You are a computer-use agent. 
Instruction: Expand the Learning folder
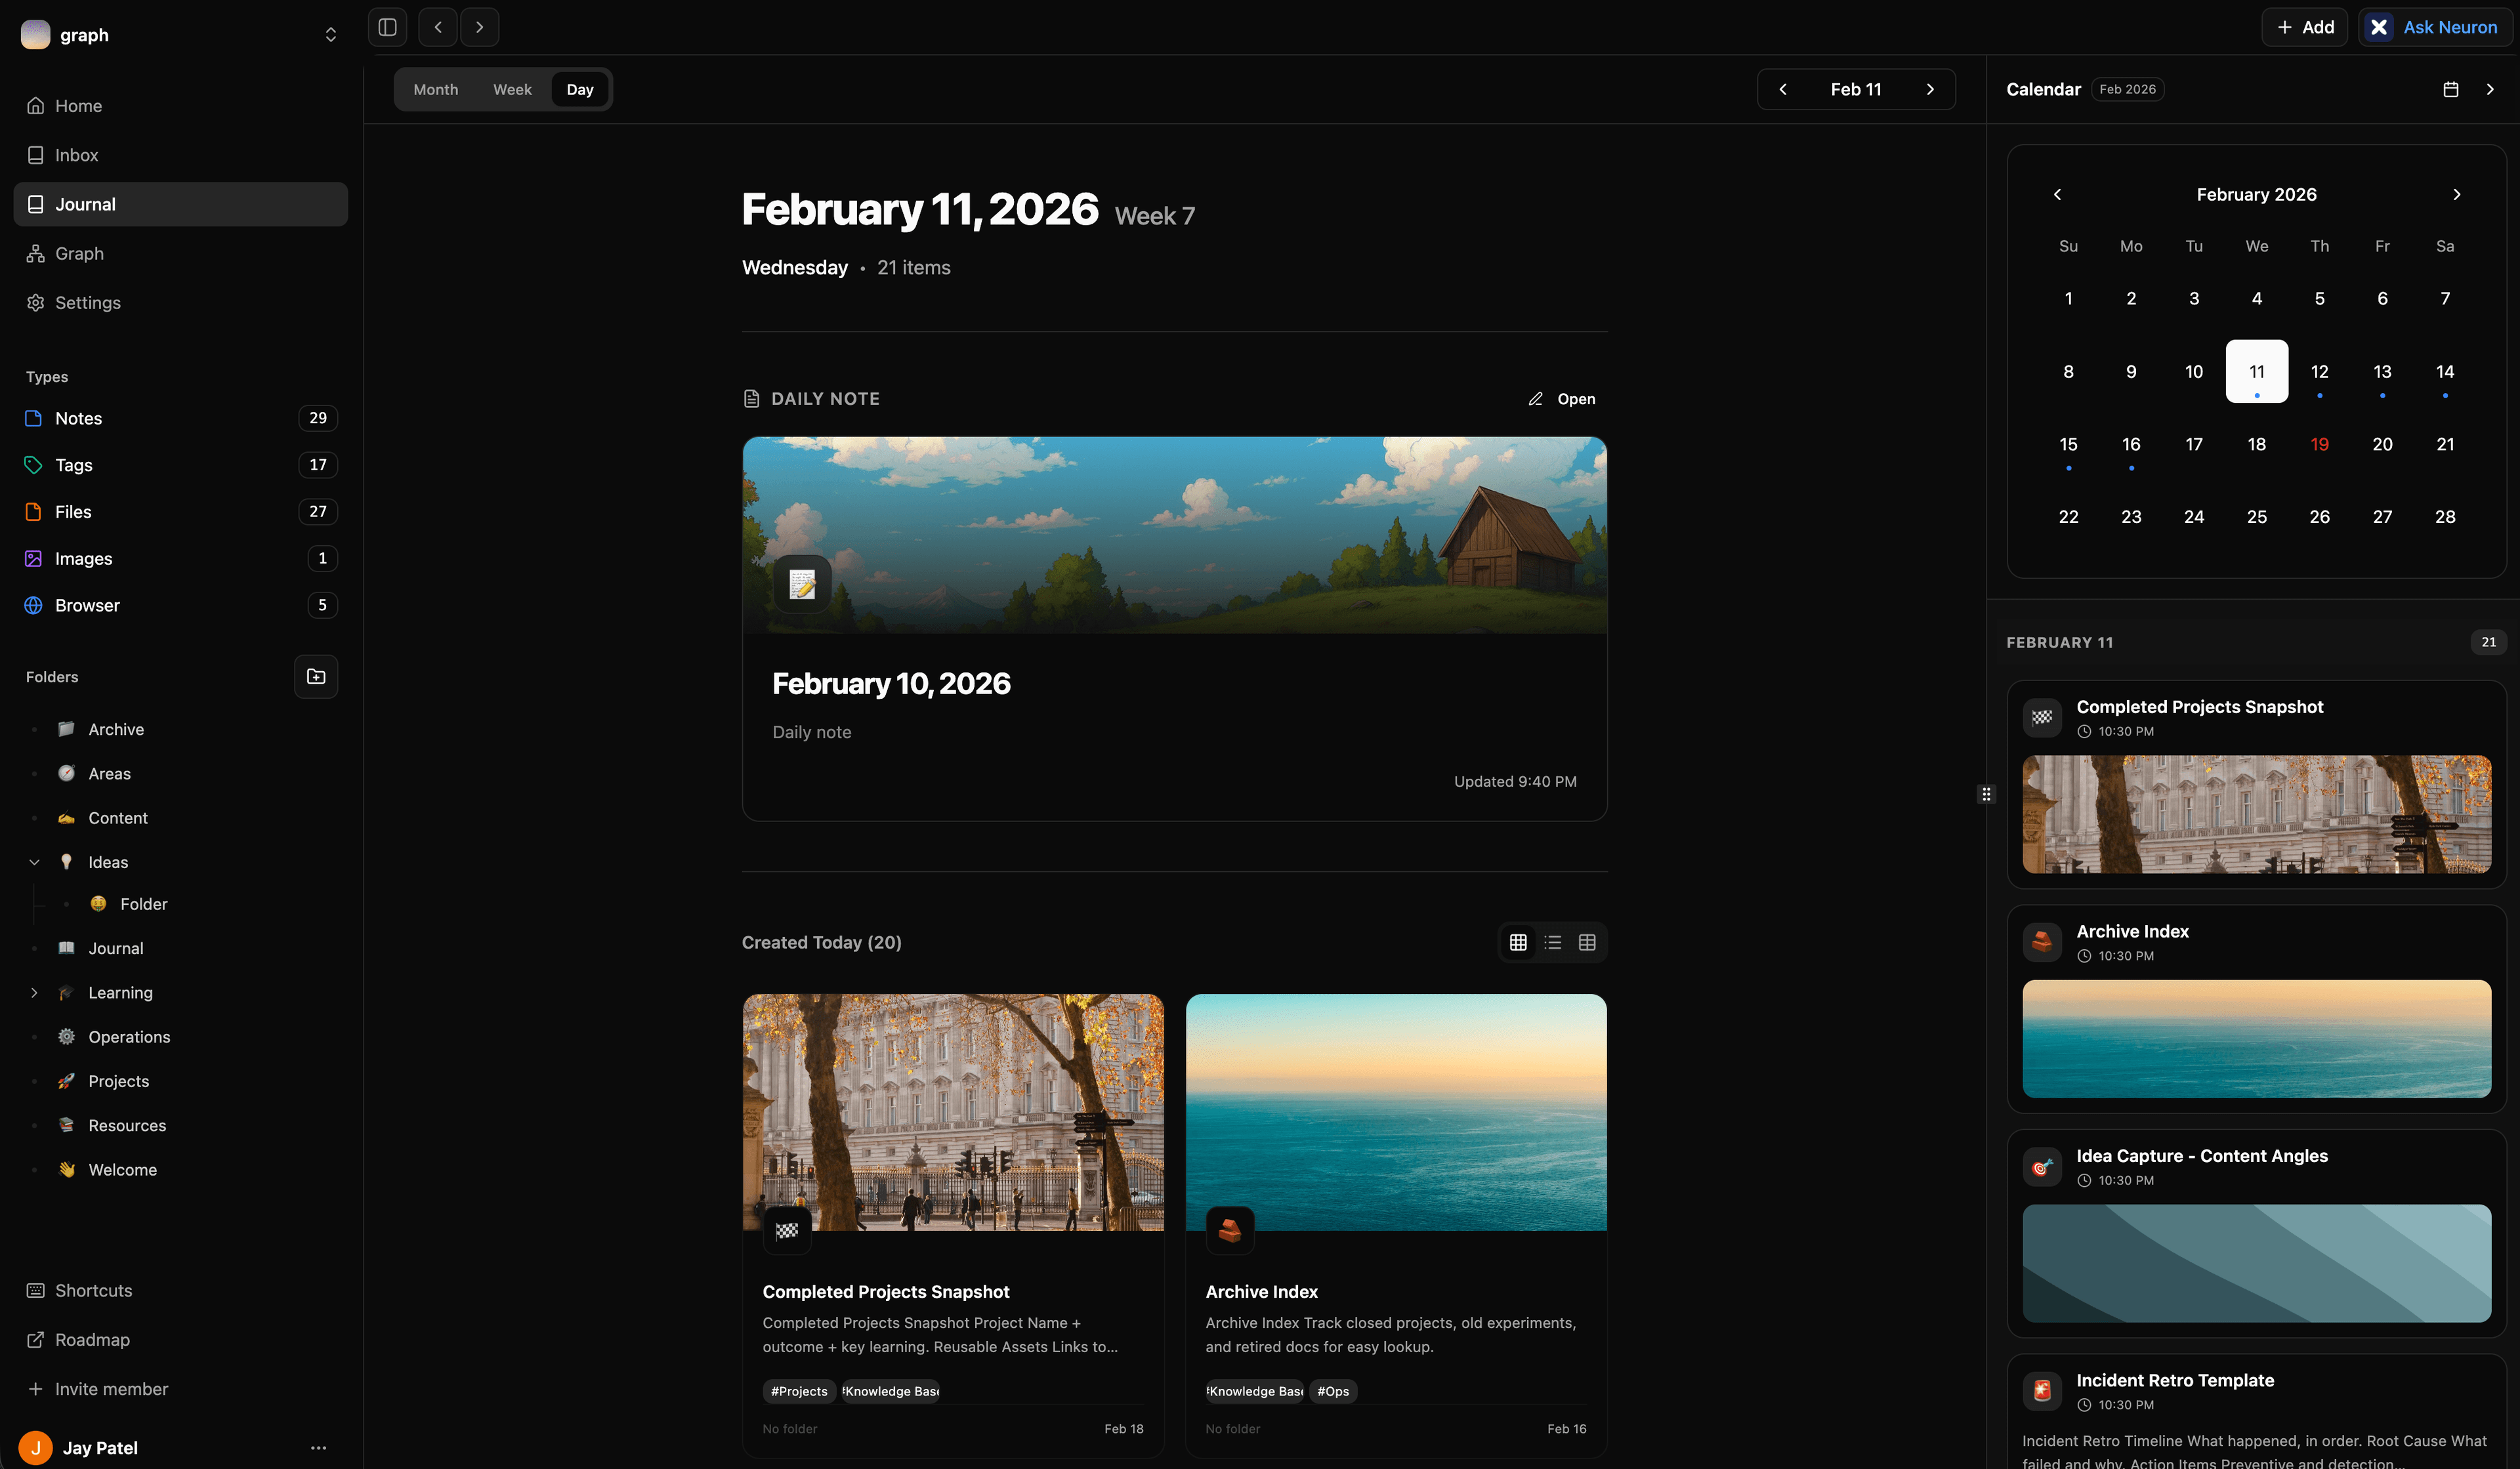tap(34, 992)
